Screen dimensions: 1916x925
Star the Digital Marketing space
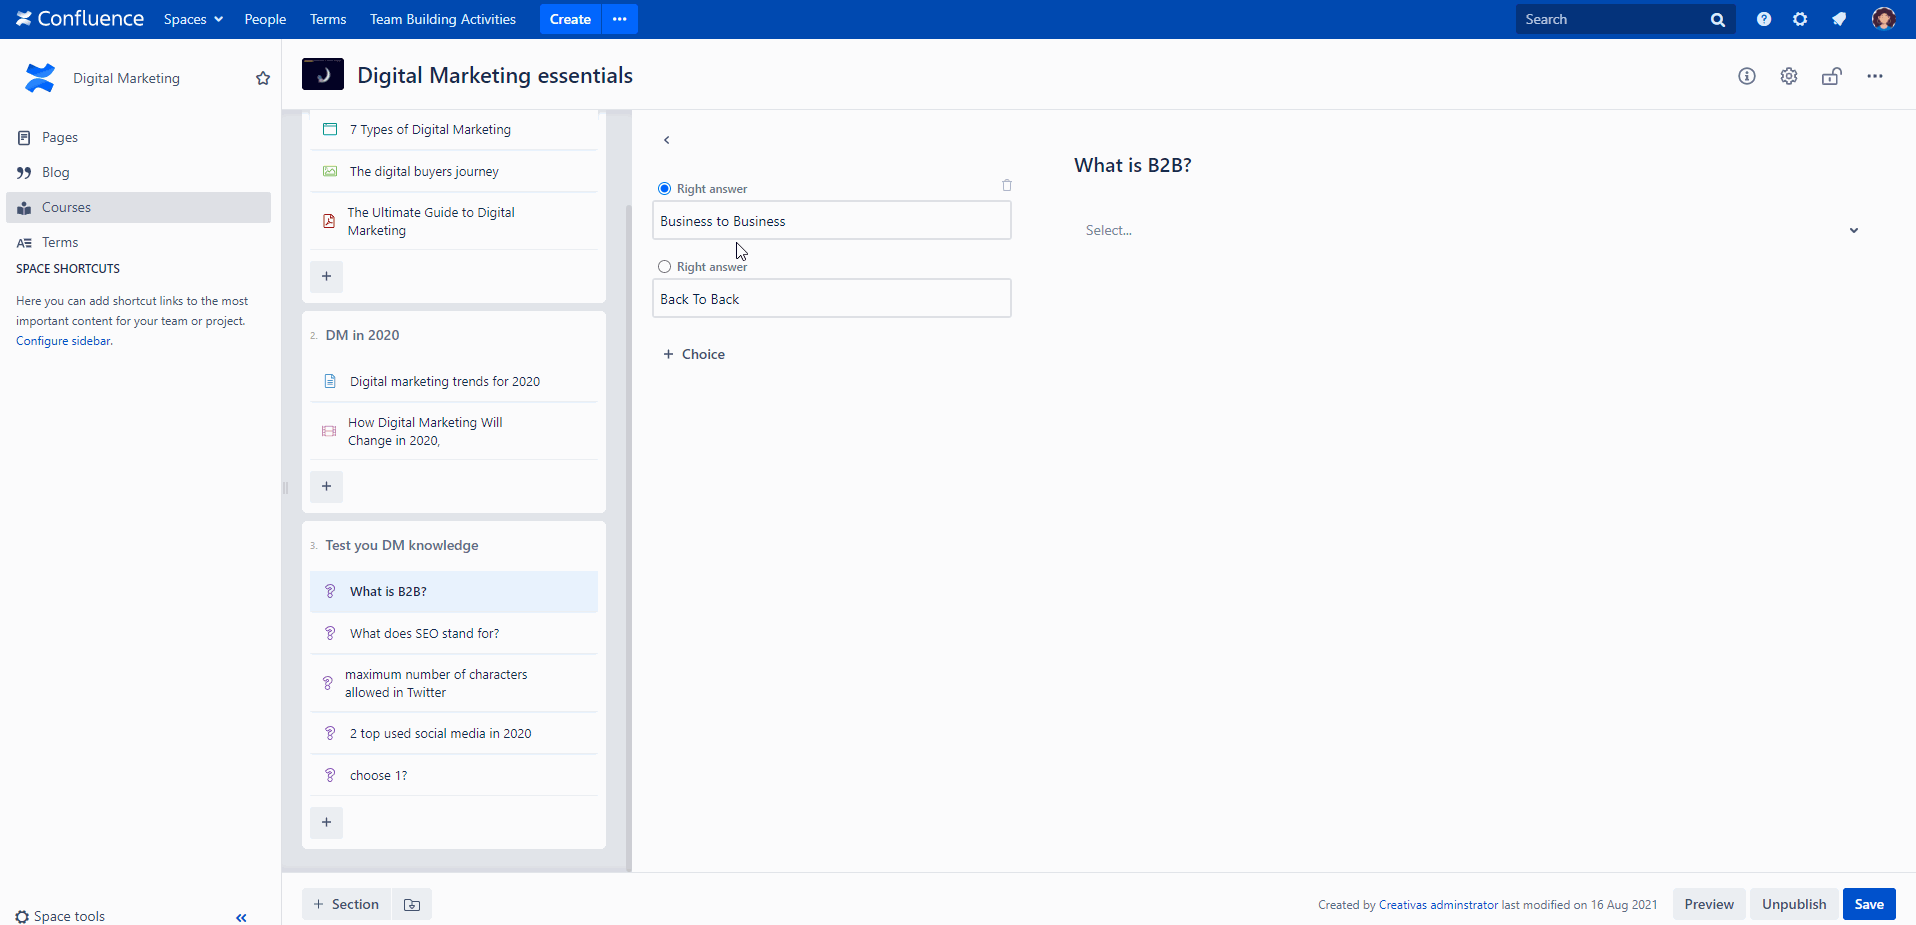coord(263,78)
